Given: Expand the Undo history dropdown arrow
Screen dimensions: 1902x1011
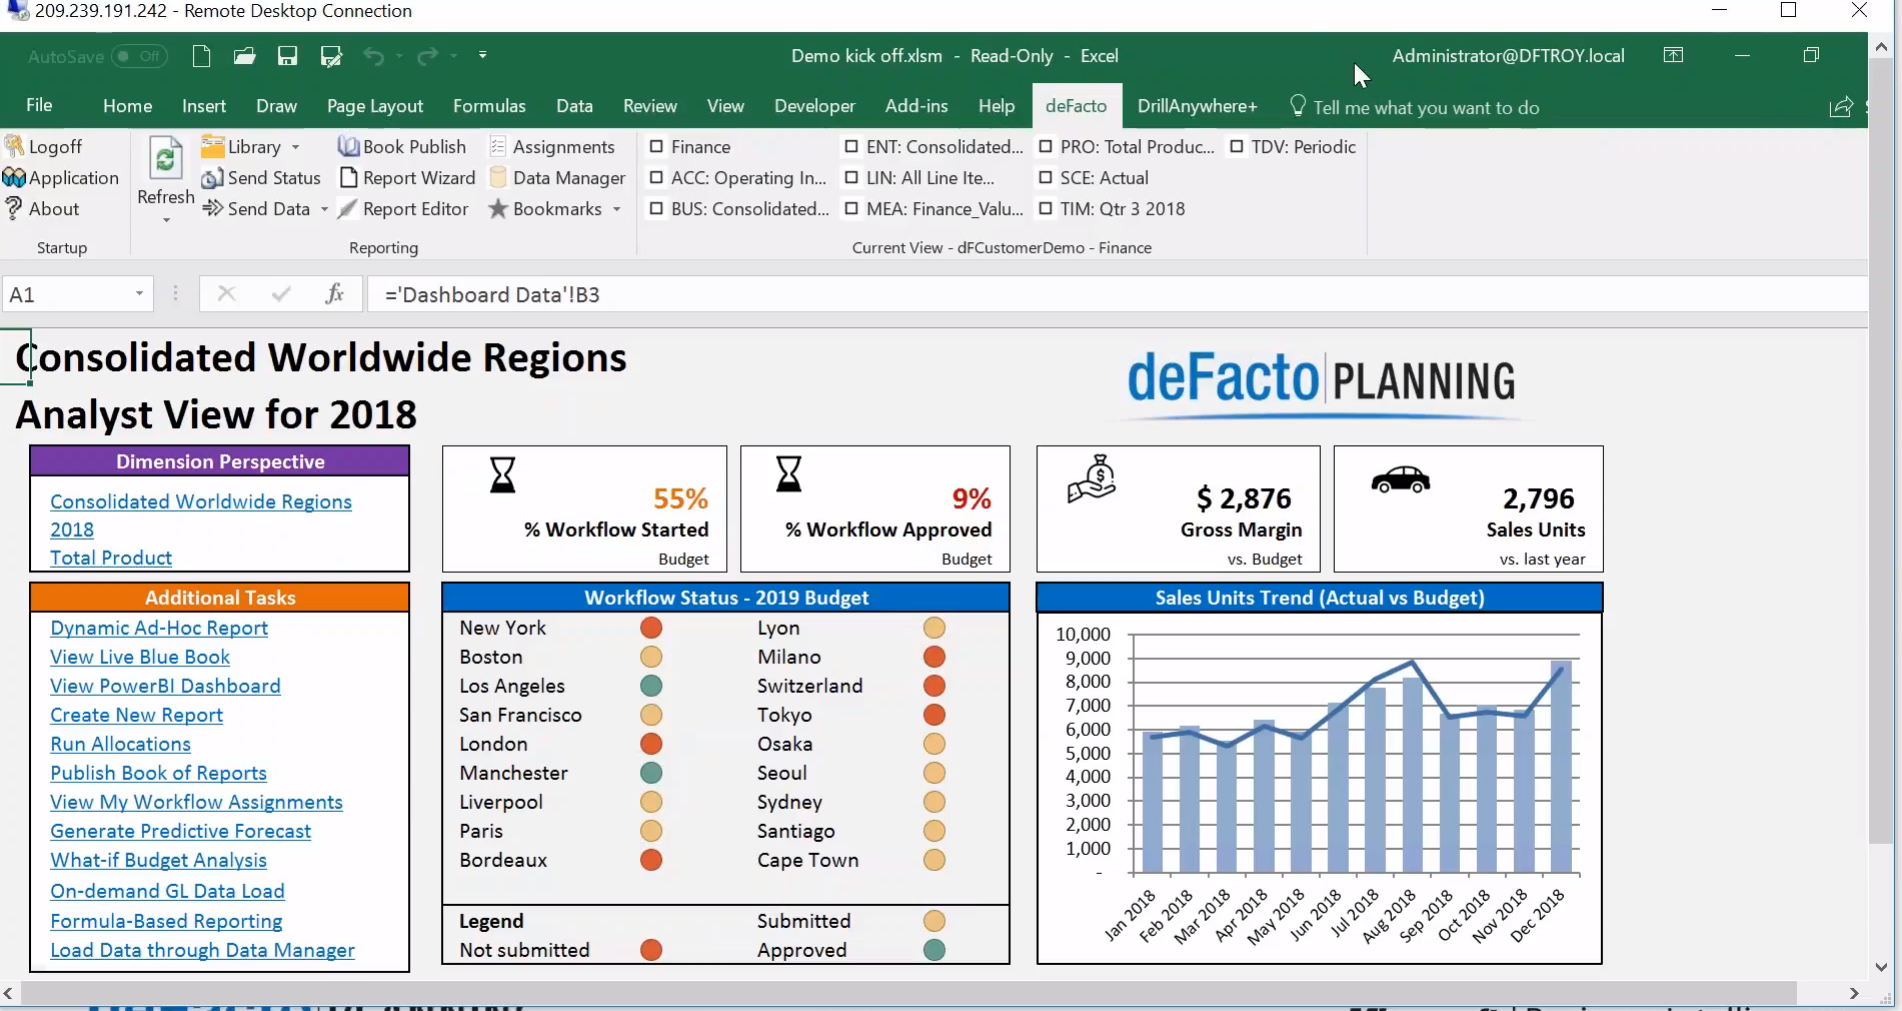Looking at the screenshot, I should 399,56.
